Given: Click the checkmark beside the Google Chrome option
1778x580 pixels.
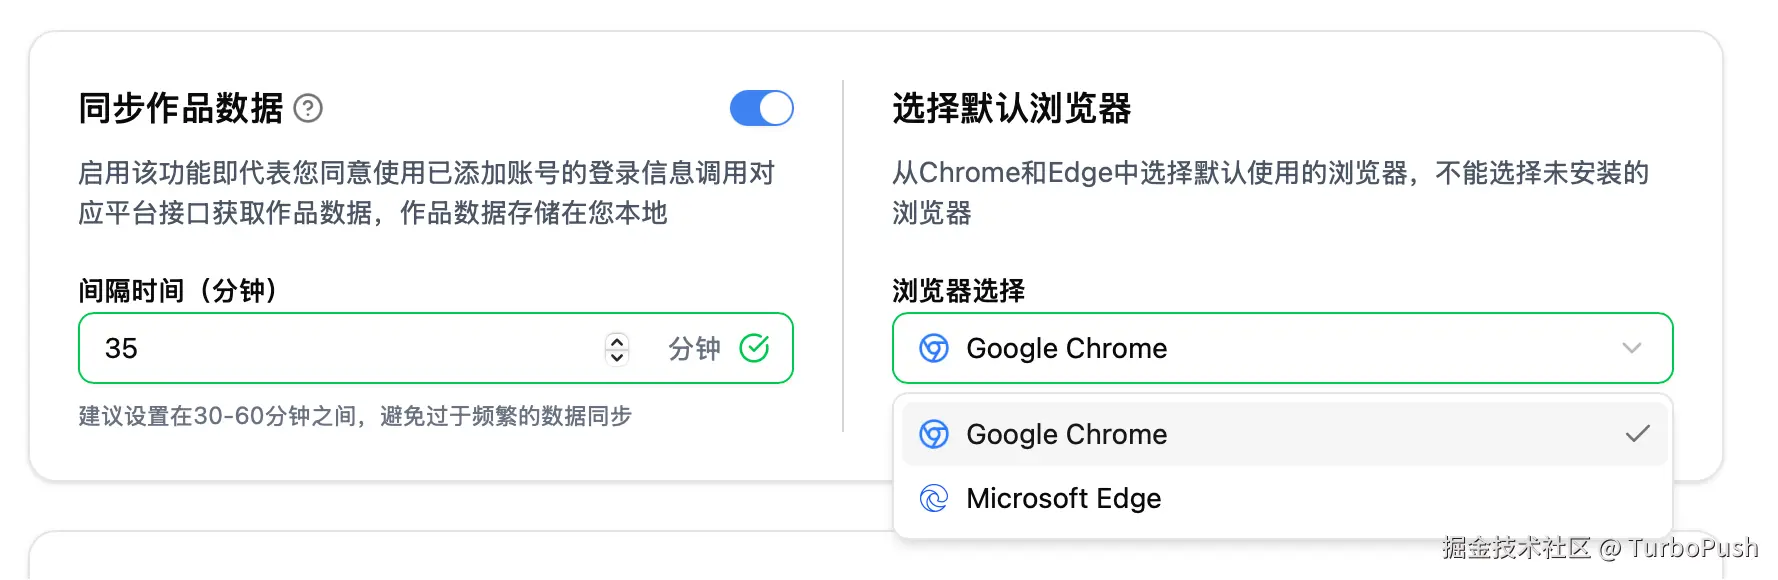Looking at the screenshot, I should point(1637,434).
